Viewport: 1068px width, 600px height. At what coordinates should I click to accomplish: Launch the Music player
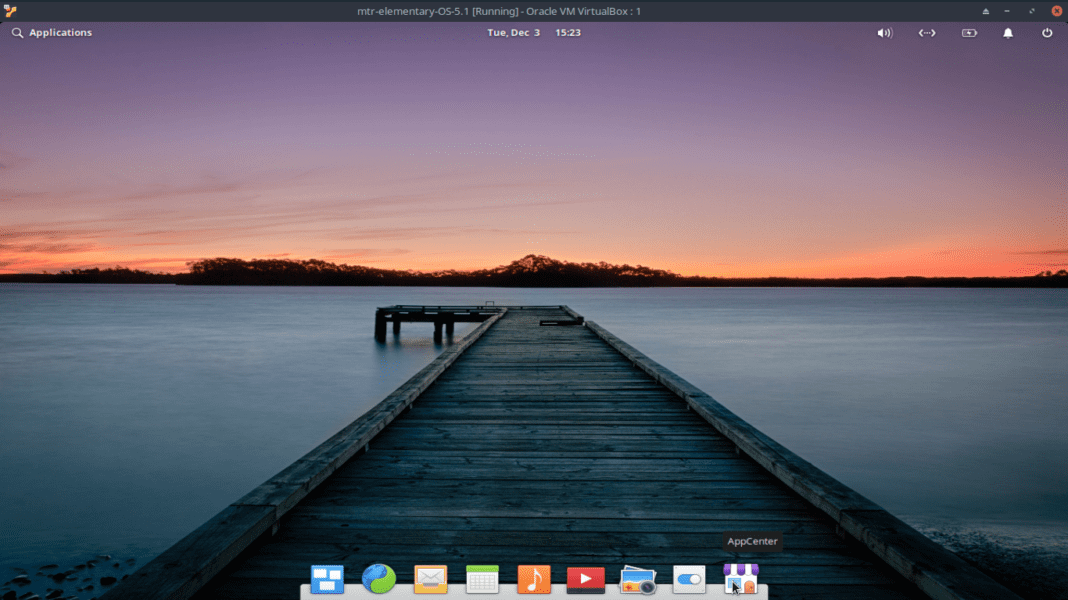(533, 580)
